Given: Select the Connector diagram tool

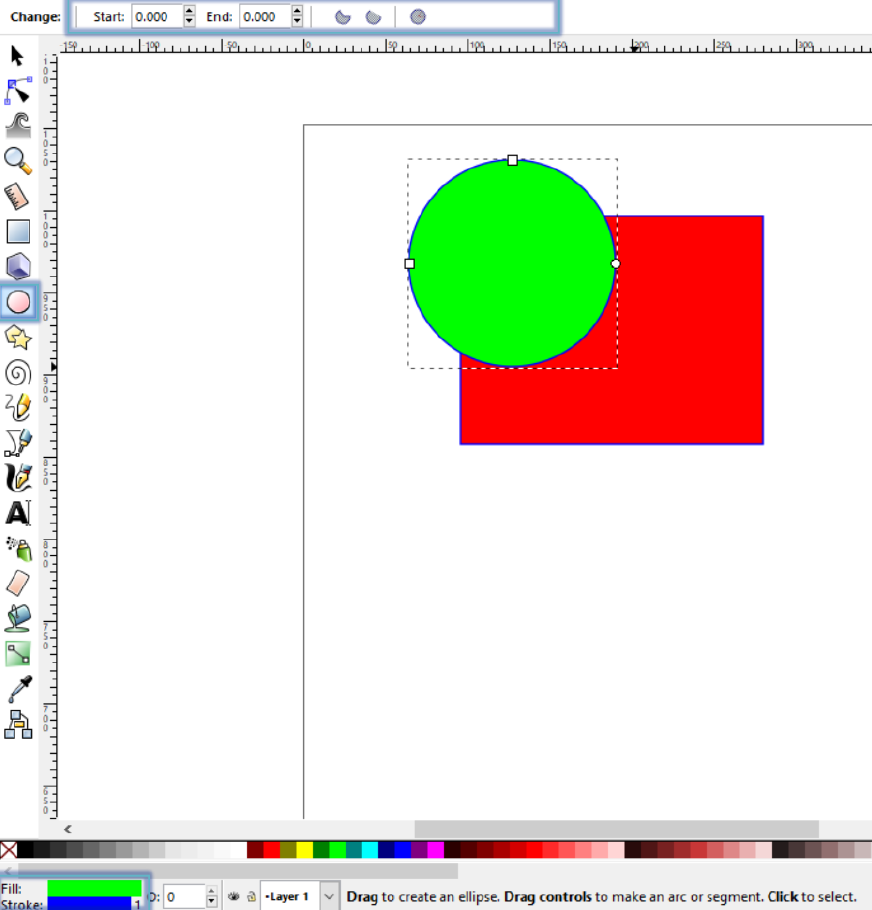Looking at the screenshot, I should (x=18, y=724).
